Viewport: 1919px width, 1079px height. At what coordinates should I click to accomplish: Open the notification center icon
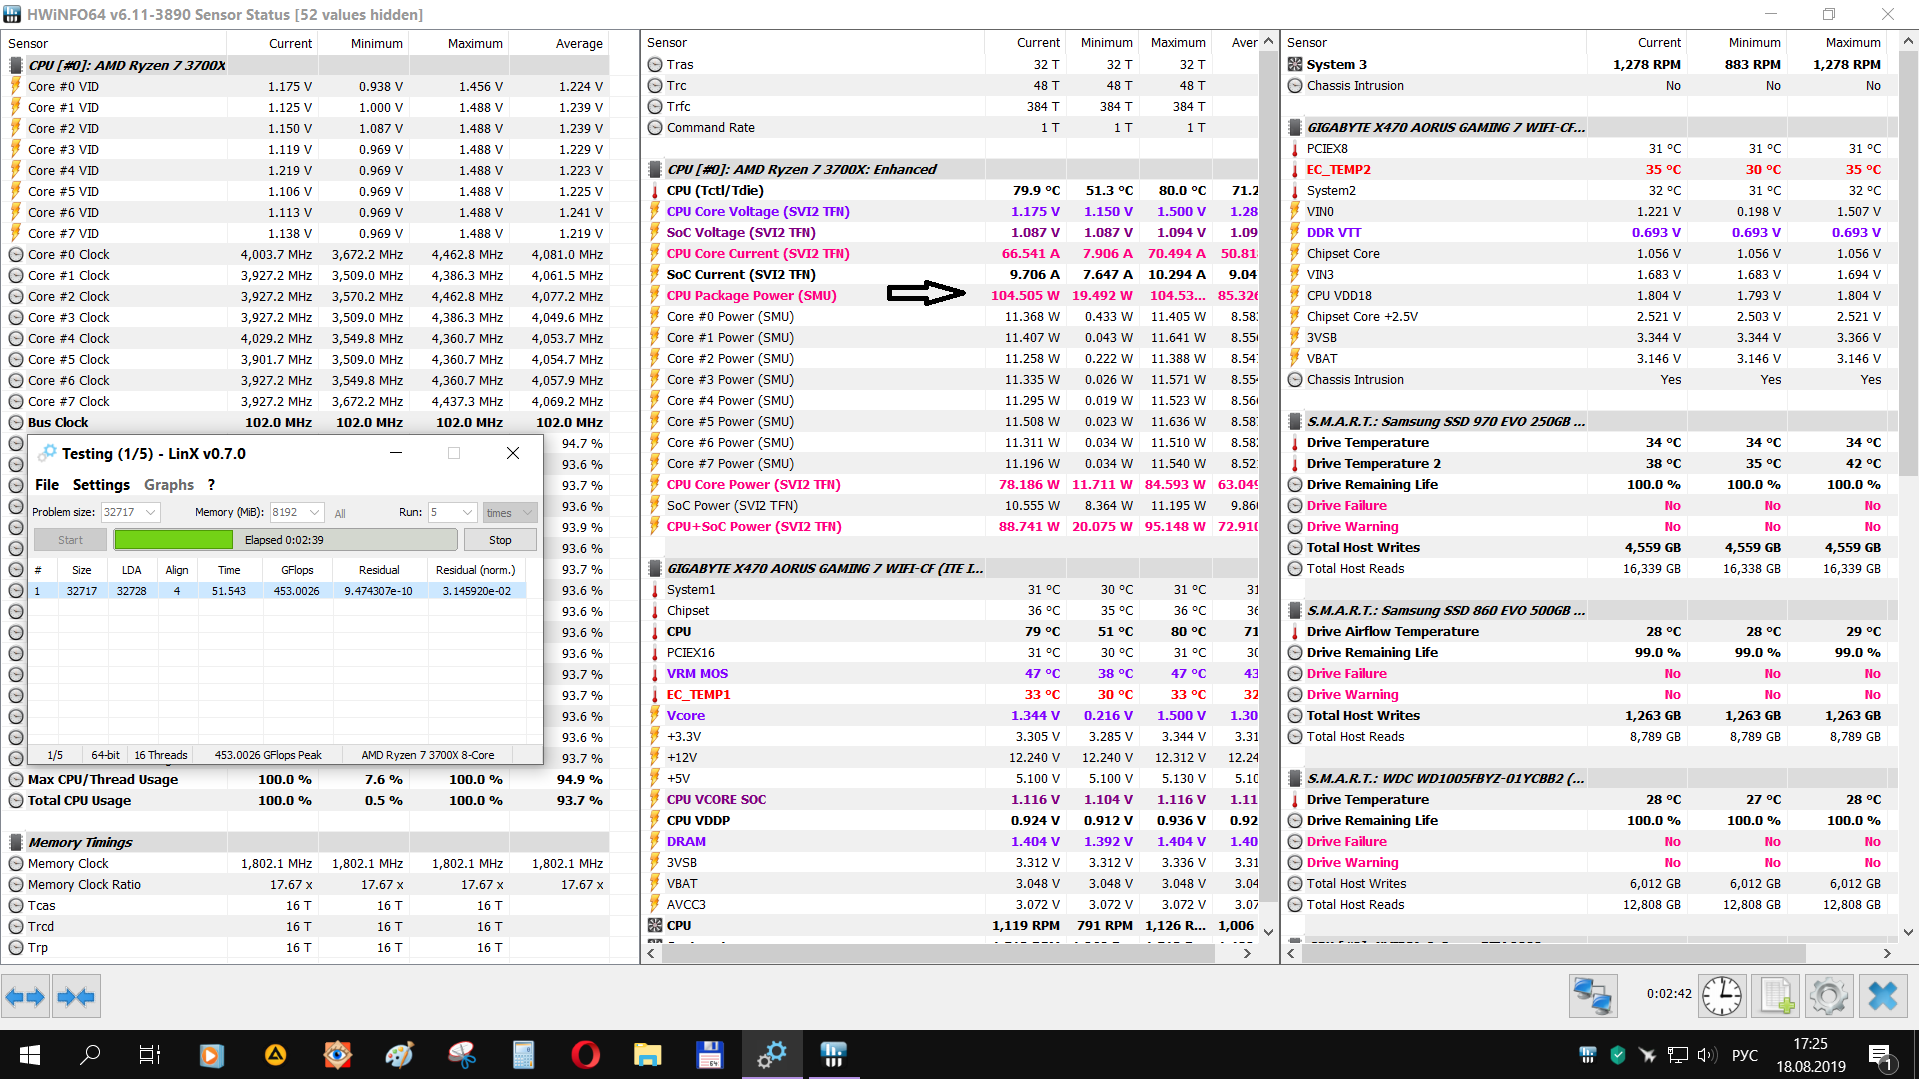coord(1880,1055)
